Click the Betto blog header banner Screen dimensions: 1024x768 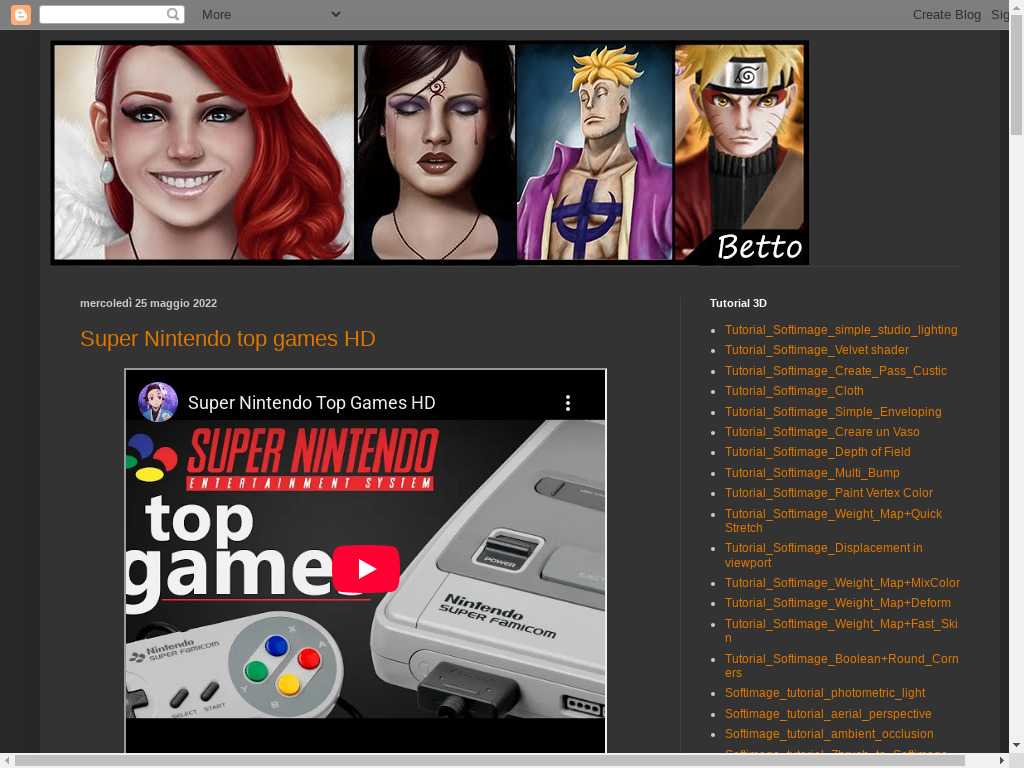pyautogui.click(x=430, y=152)
